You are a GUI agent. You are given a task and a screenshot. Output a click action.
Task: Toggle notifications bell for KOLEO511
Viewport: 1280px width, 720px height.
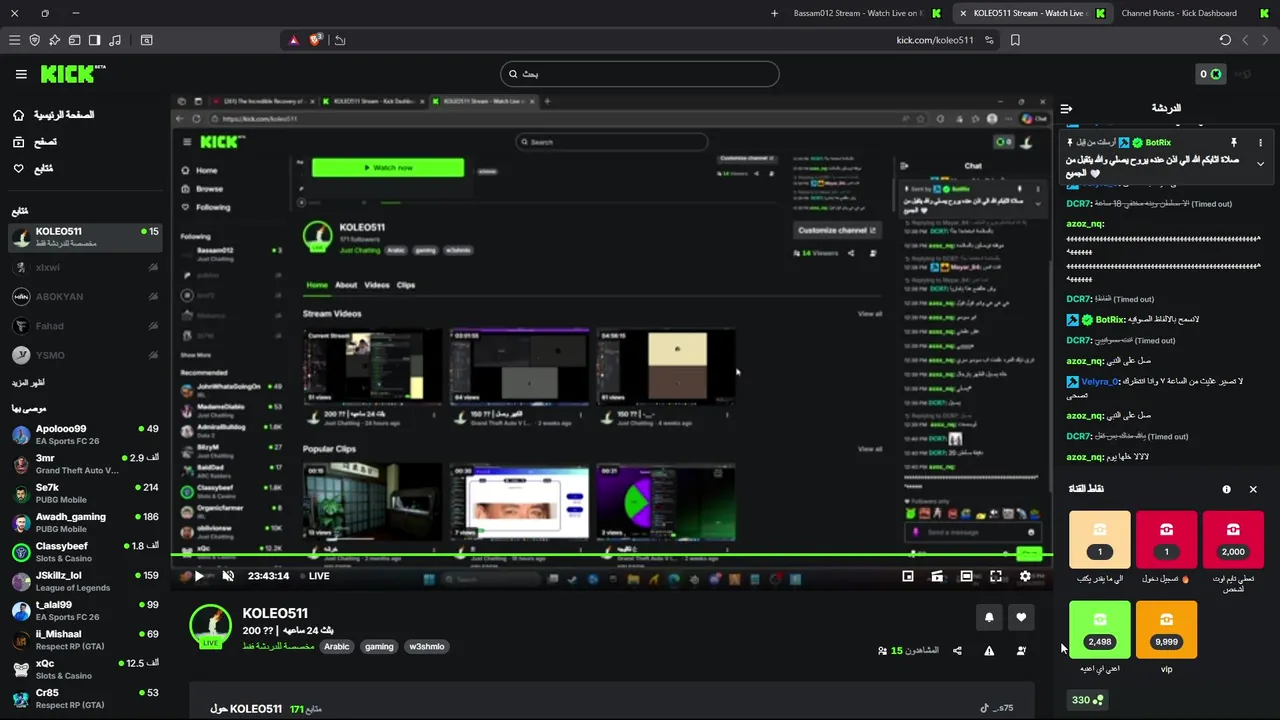(x=989, y=618)
